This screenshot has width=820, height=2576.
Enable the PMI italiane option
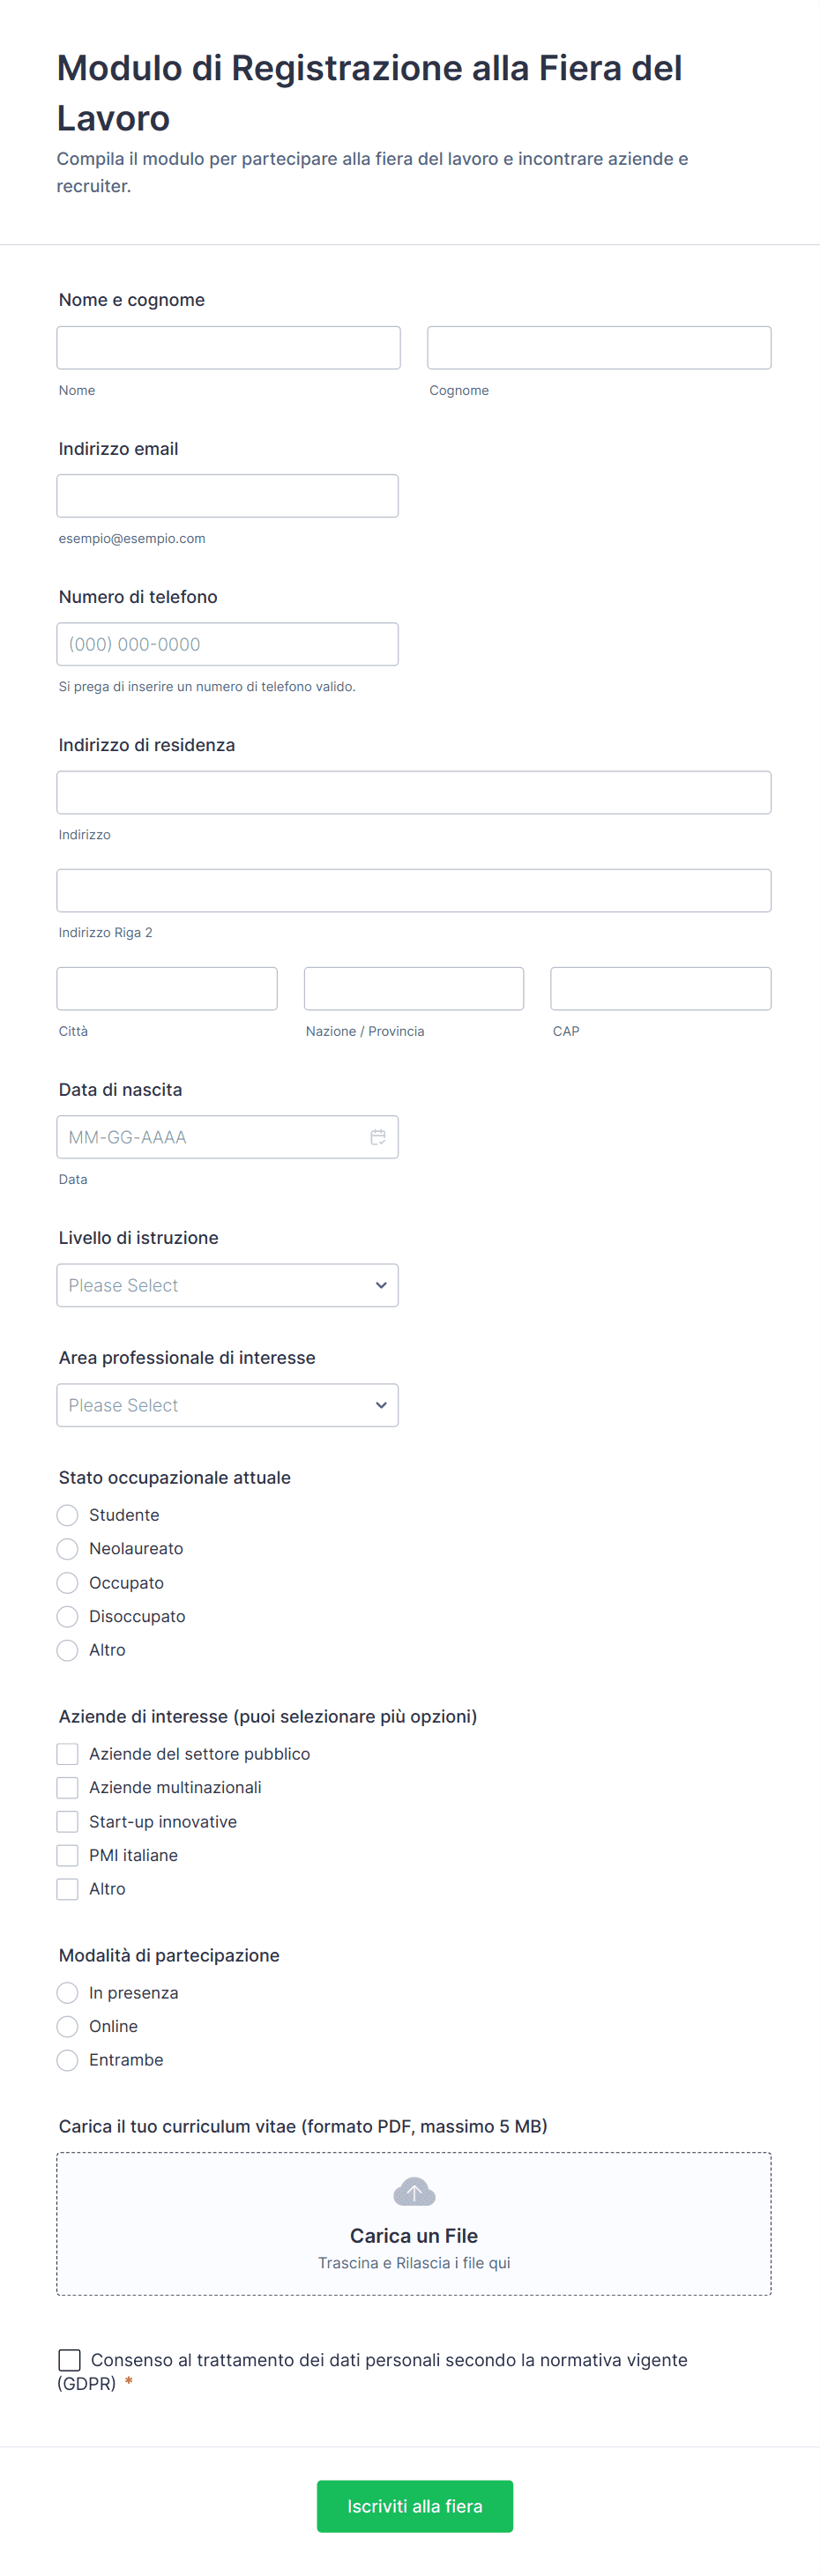(x=68, y=1855)
